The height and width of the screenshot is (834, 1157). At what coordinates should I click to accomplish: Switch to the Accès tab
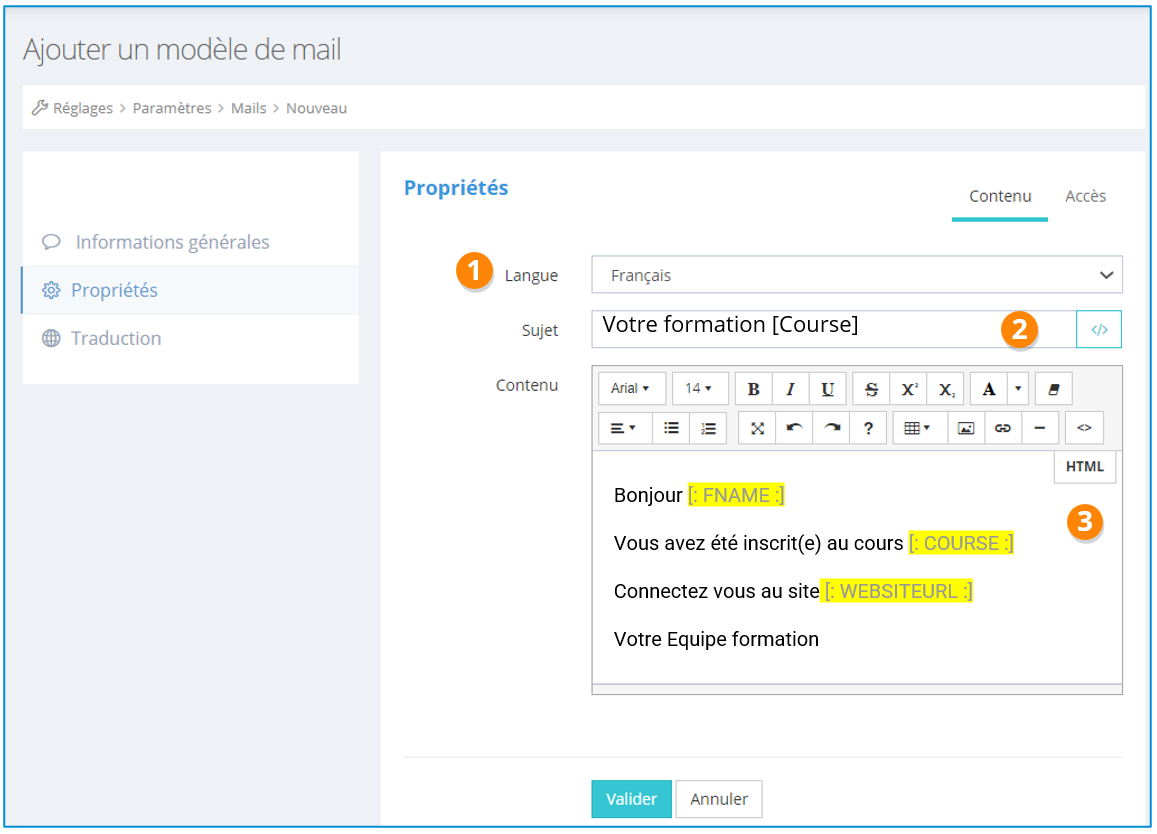click(1085, 196)
